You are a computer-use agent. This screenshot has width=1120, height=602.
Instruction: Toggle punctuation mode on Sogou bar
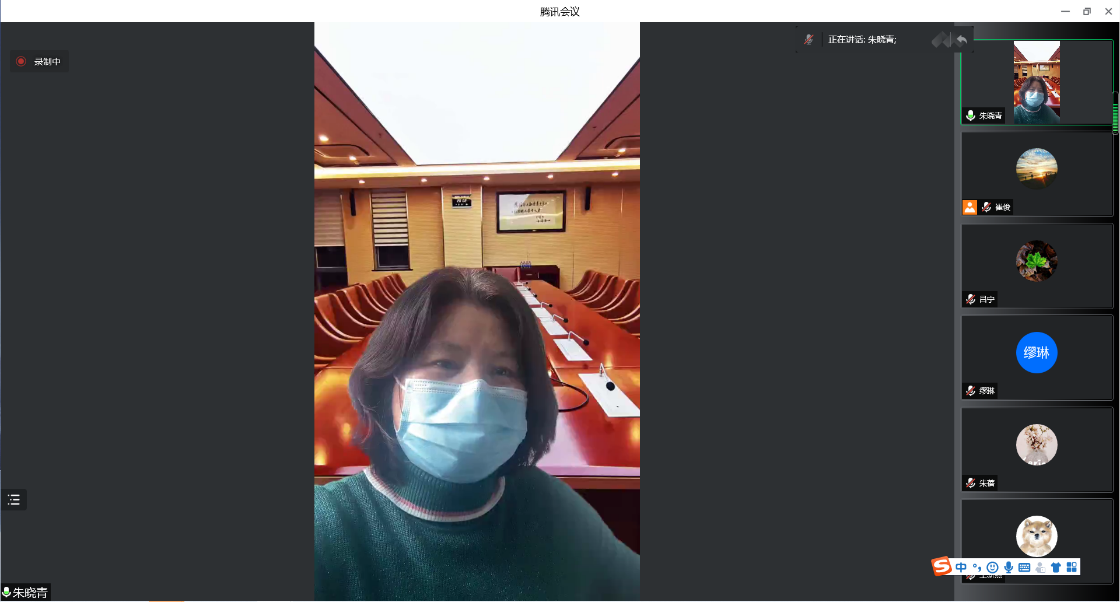[x=977, y=567]
